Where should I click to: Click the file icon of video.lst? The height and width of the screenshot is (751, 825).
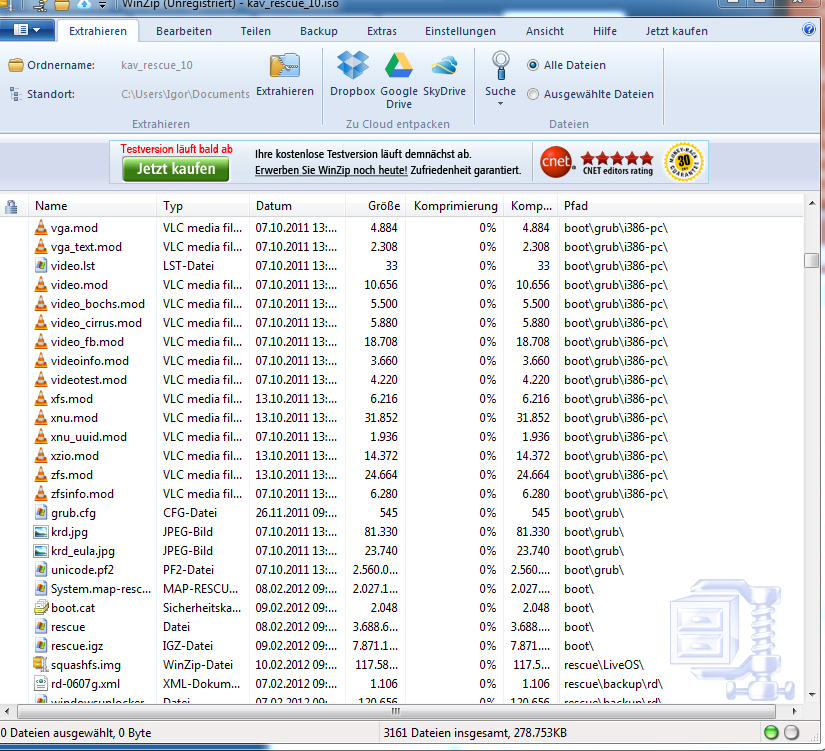coord(41,266)
